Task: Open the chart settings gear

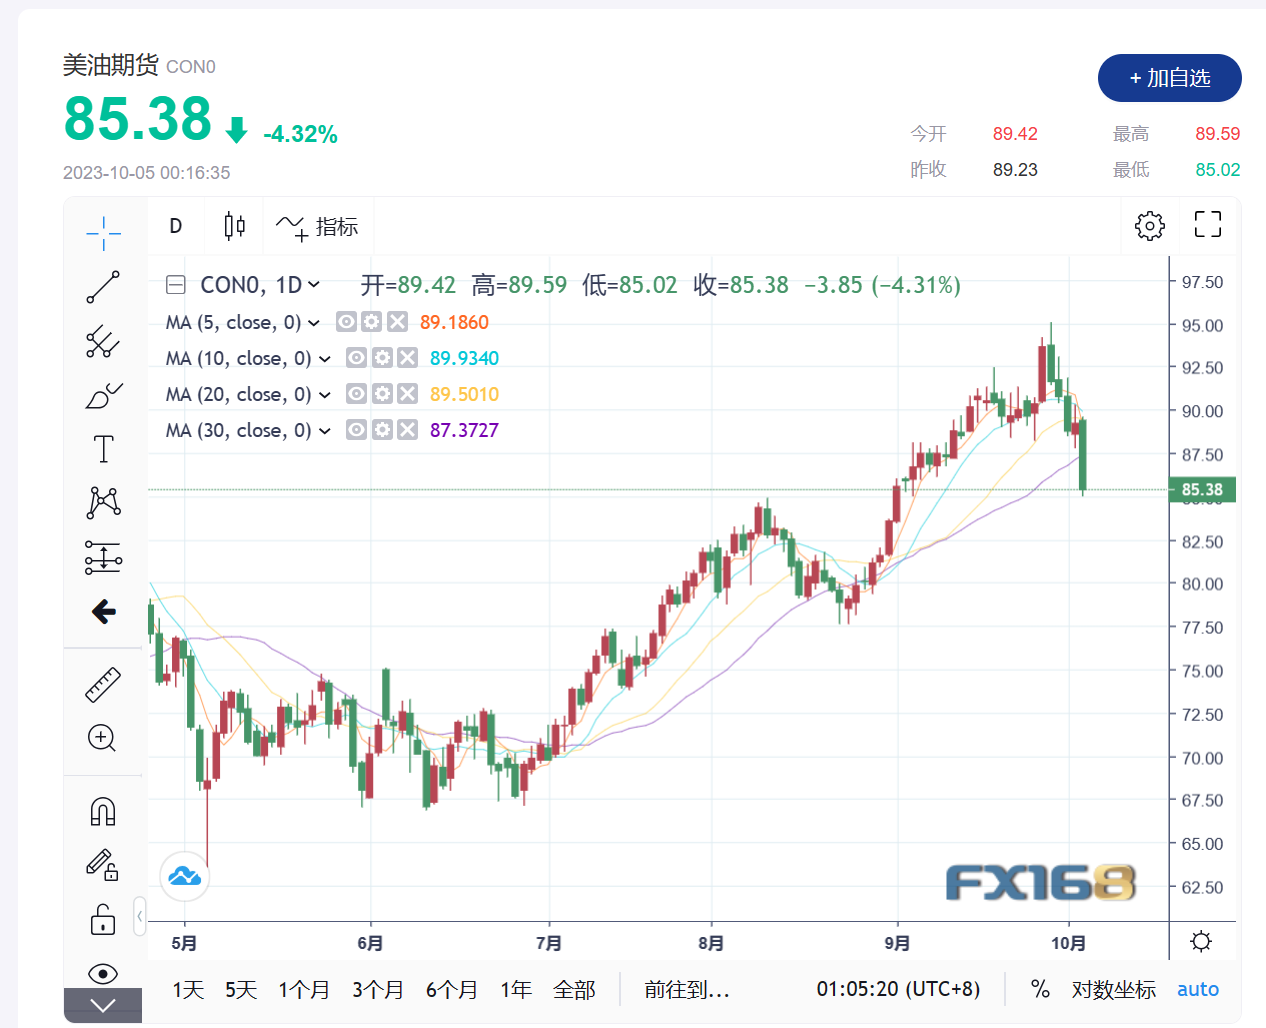Action: tap(1150, 225)
